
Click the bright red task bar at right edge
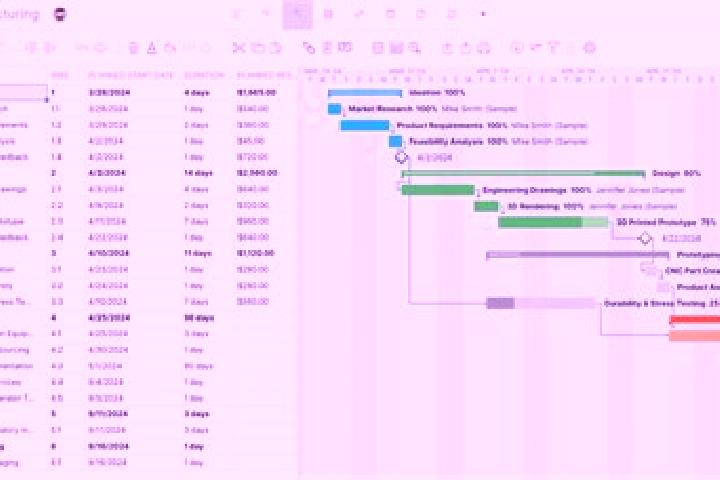tap(695, 320)
